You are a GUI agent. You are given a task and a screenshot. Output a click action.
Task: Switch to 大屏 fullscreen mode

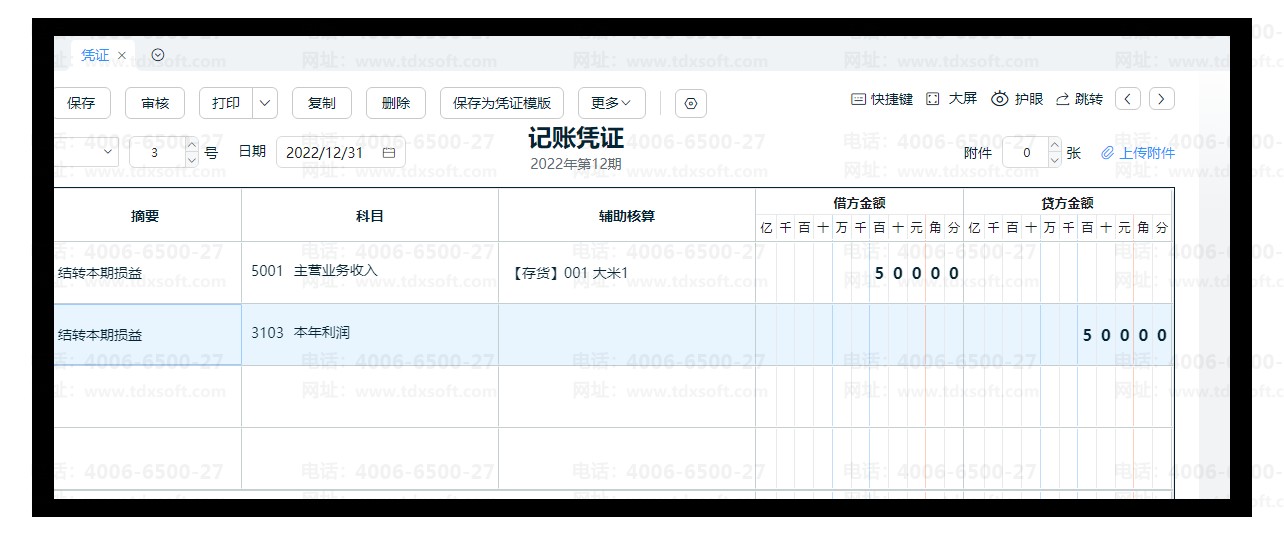pyautogui.click(x=951, y=99)
